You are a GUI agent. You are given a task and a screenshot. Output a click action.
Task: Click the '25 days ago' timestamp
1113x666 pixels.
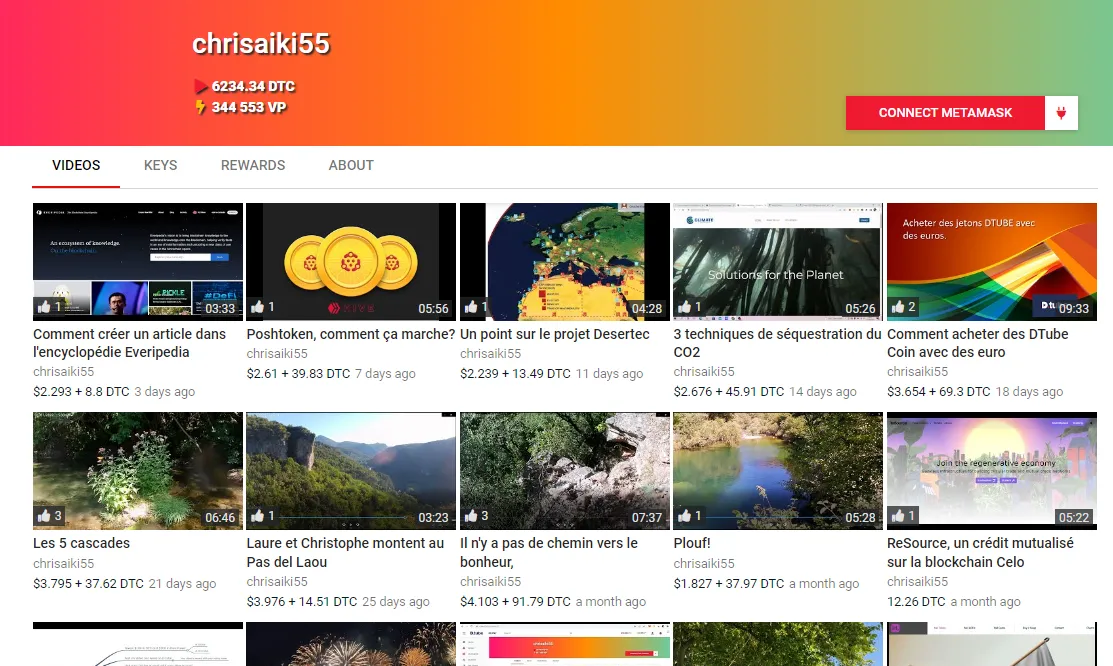(396, 601)
